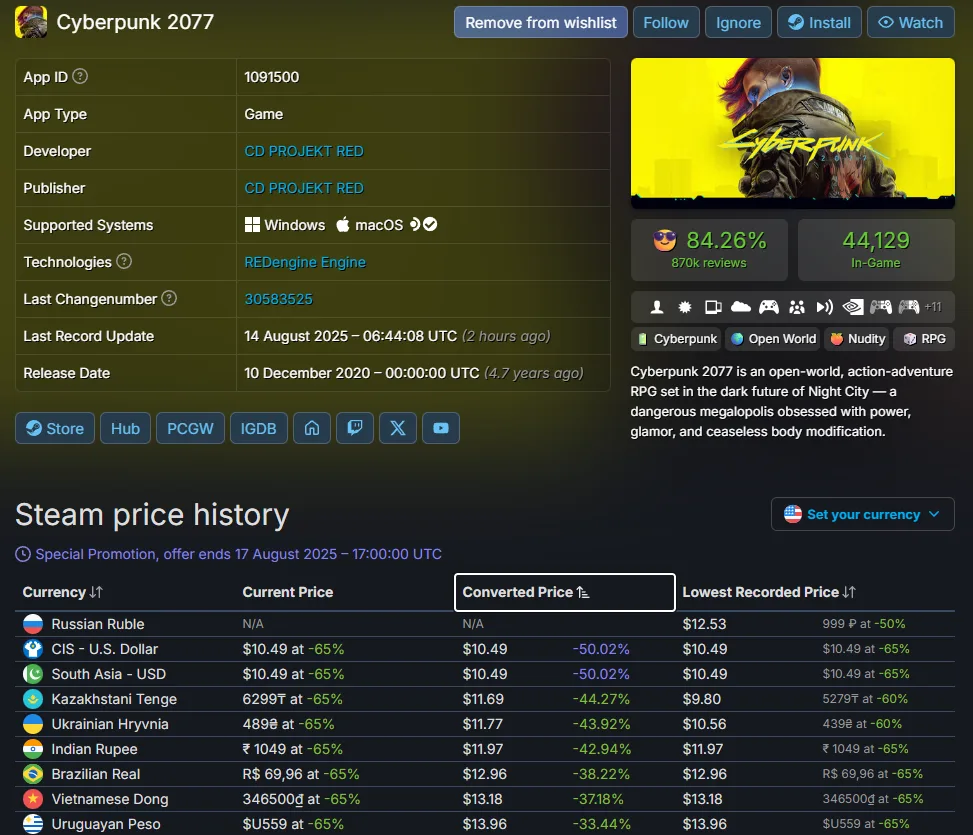This screenshot has height=835, width=973.
Task: Open changenumber 30583525 link
Action: coord(279,299)
